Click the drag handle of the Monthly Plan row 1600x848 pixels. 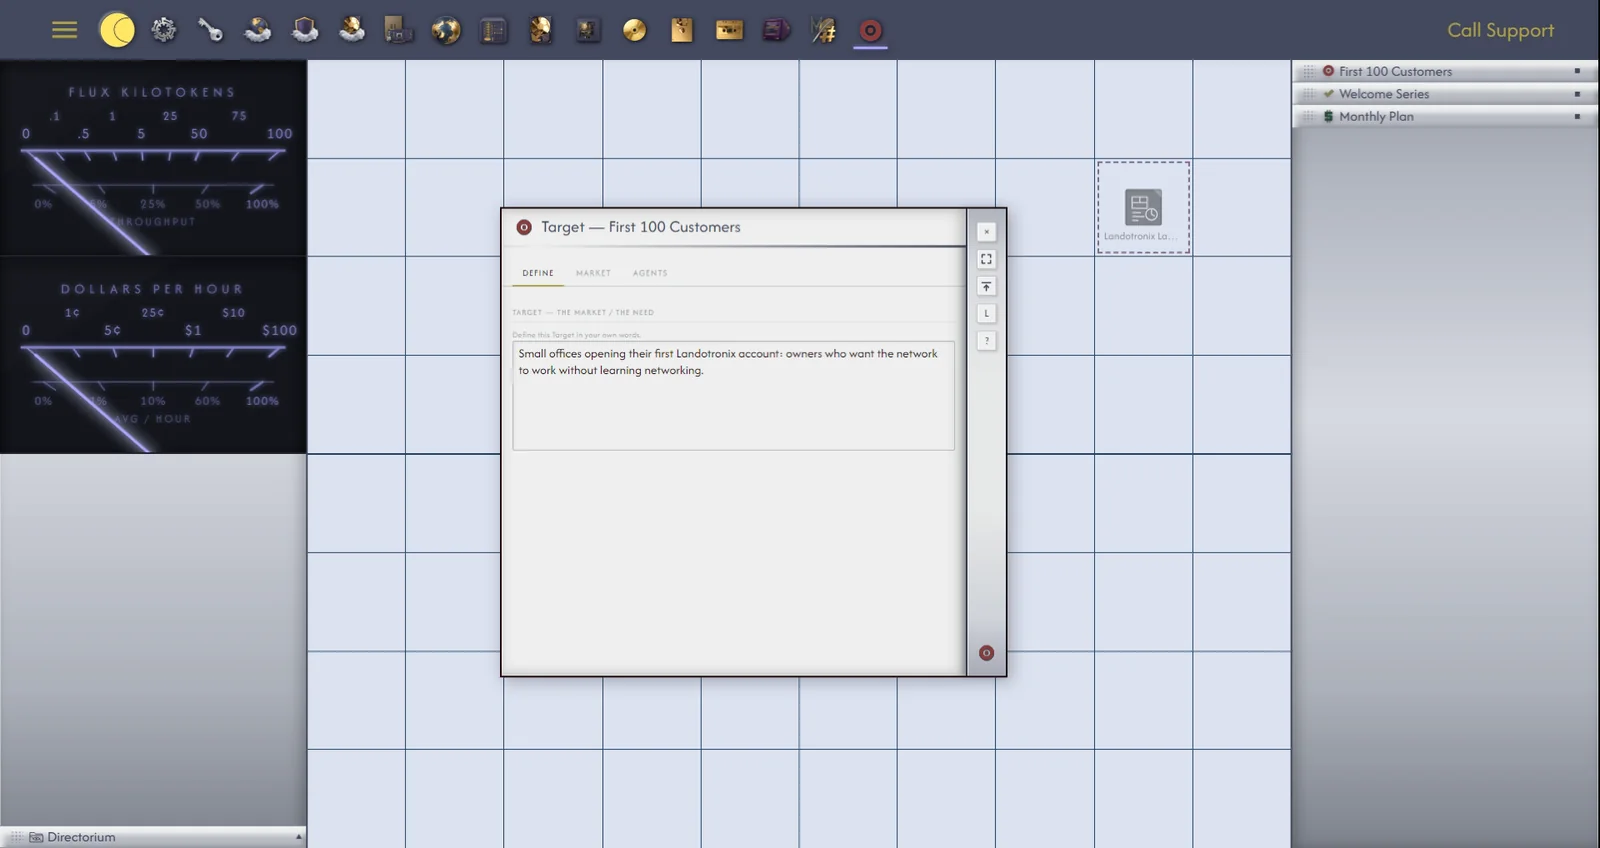[x=1308, y=116]
